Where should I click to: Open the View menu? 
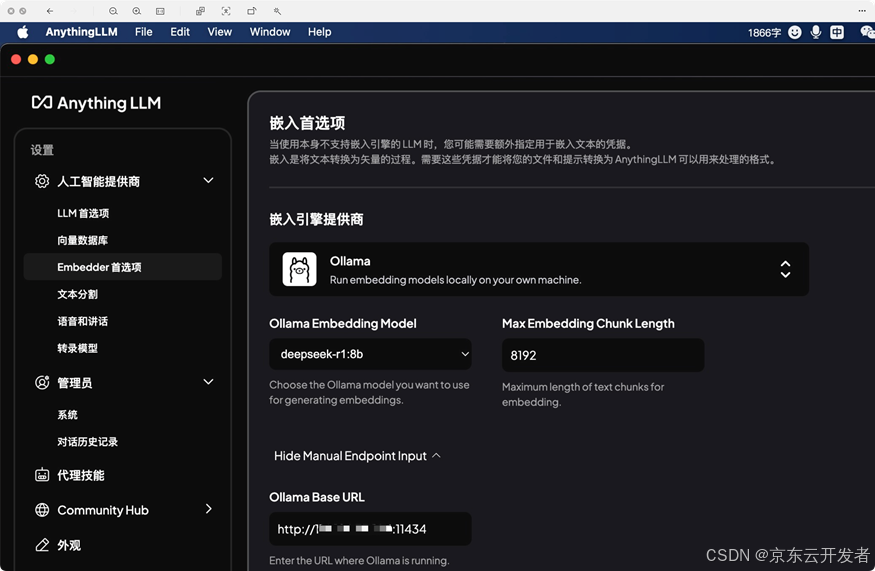[x=219, y=32]
